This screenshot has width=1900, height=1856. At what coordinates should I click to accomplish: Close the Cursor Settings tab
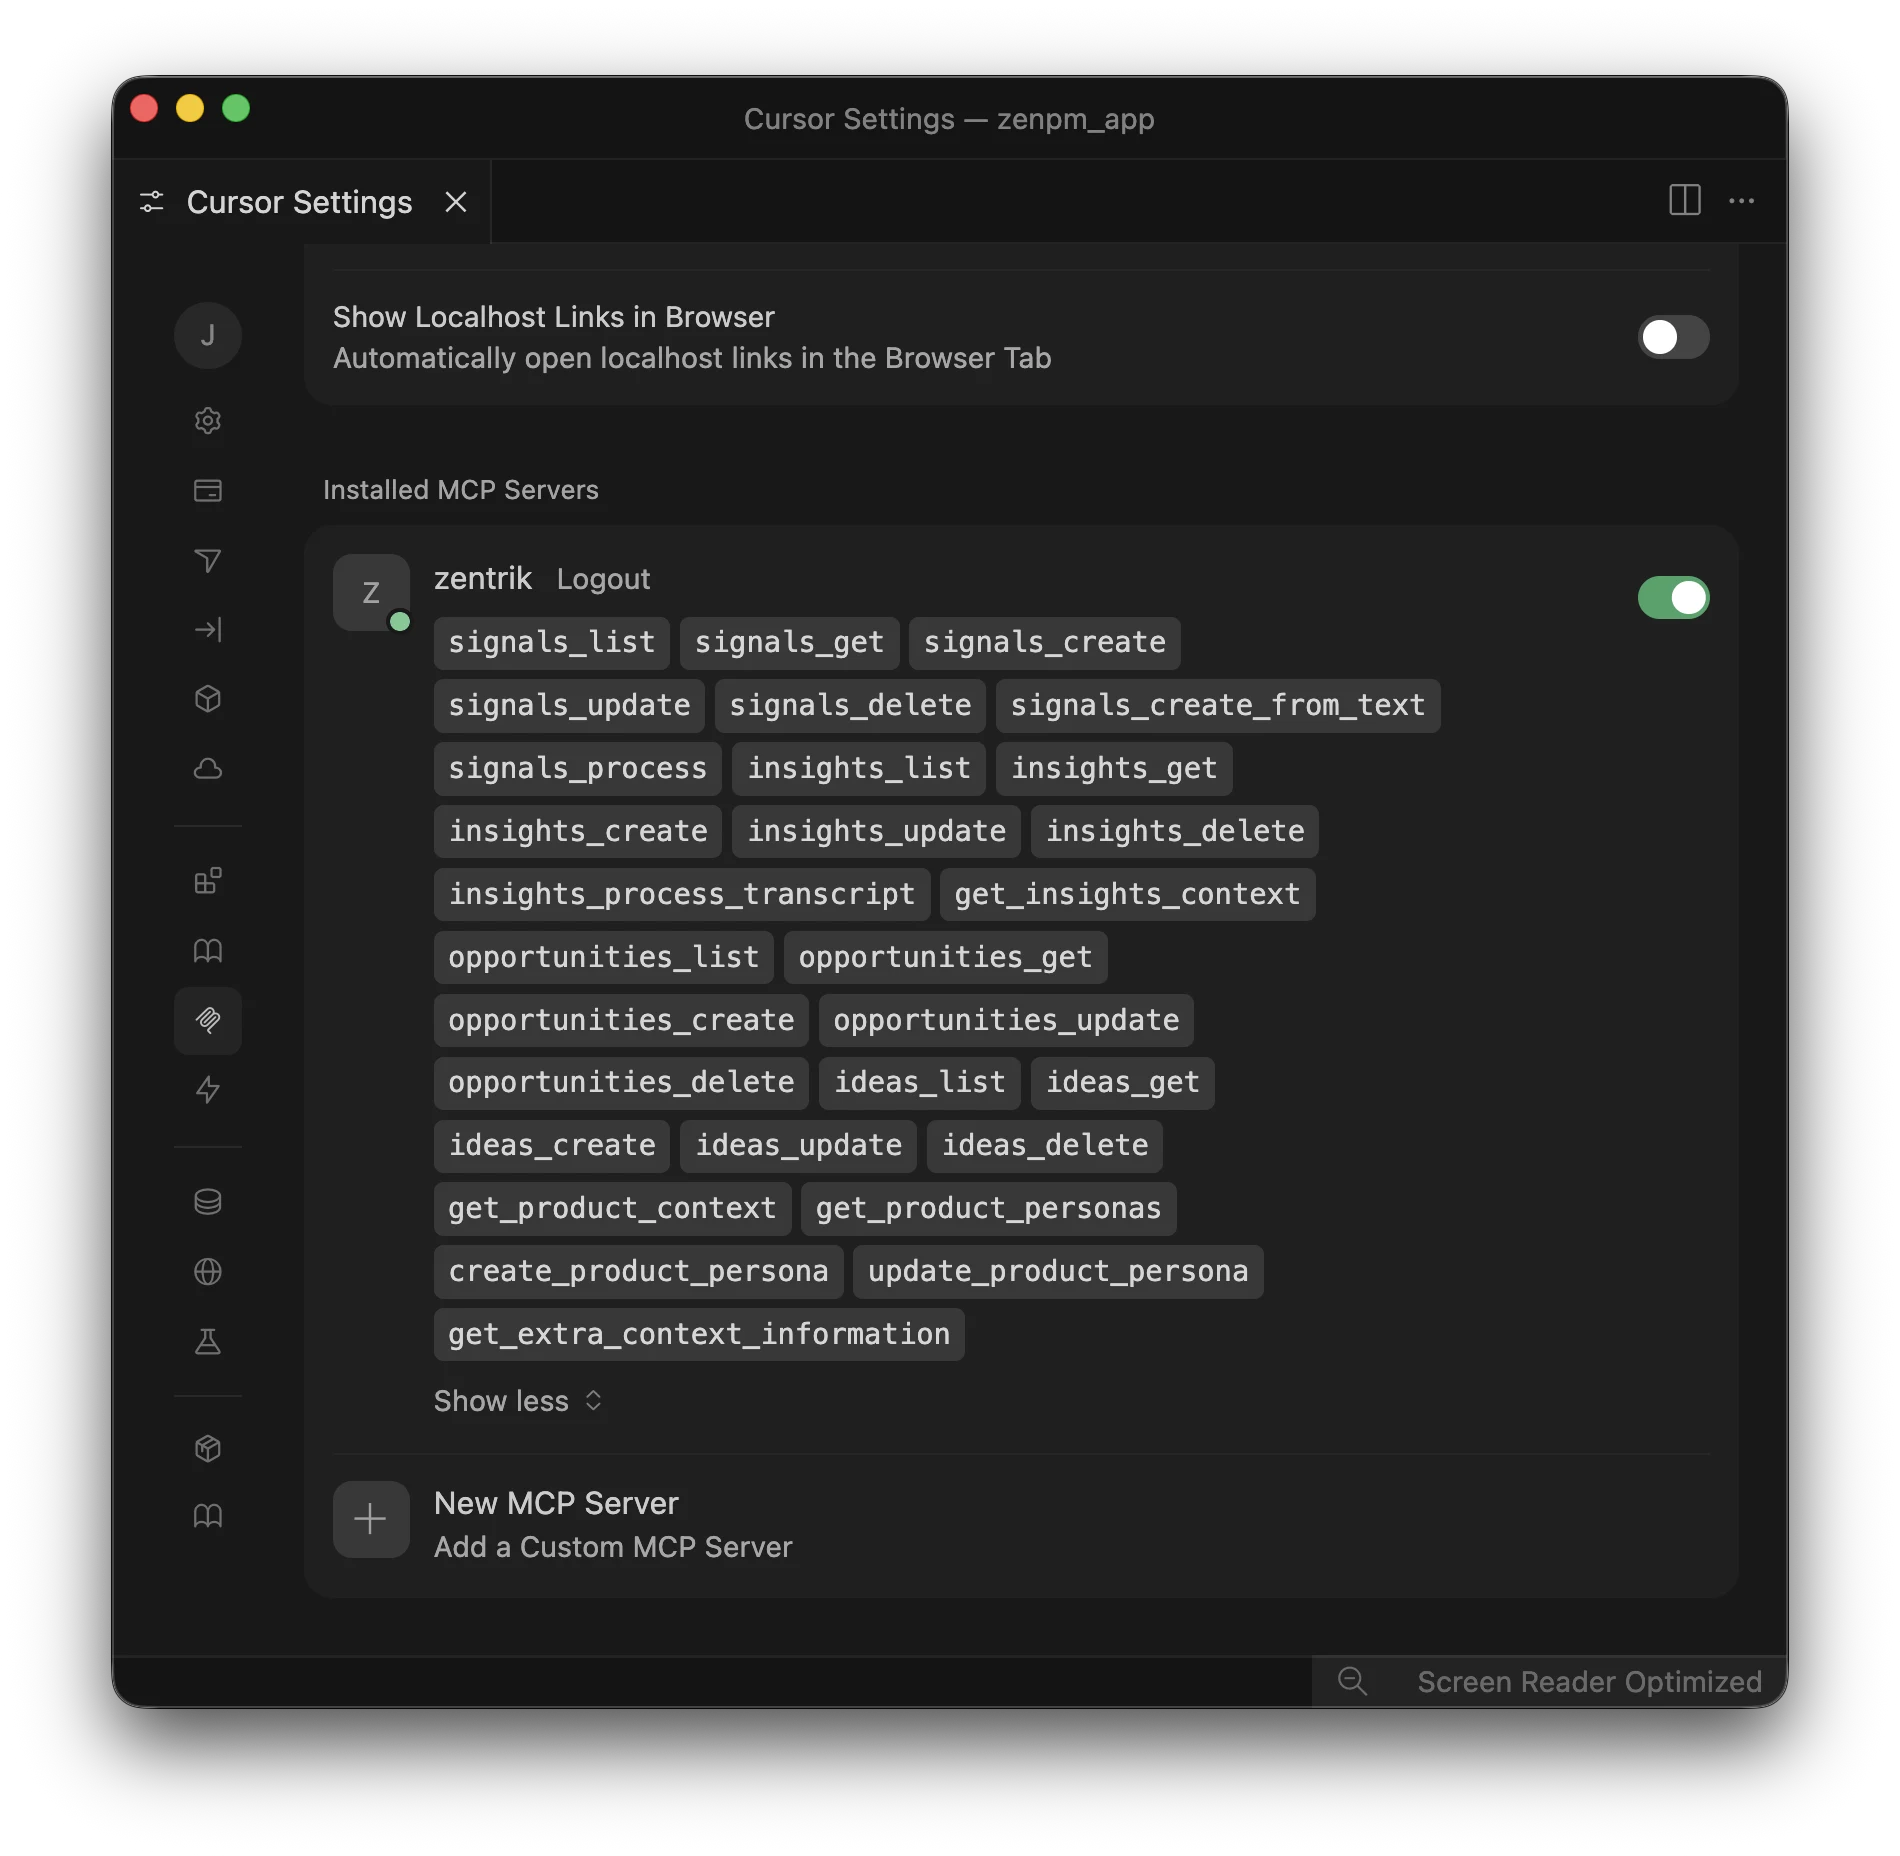[x=456, y=202]
